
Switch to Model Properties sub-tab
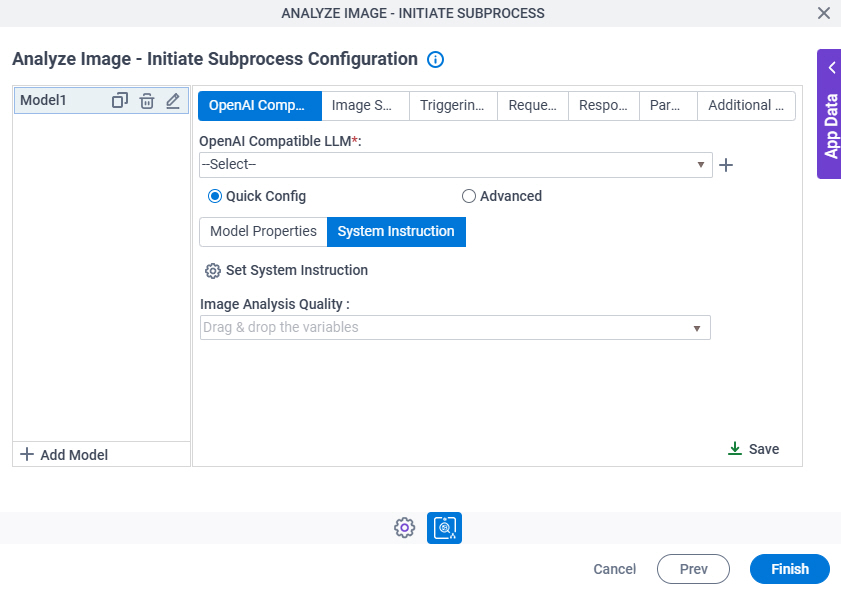tap(263, 232)
